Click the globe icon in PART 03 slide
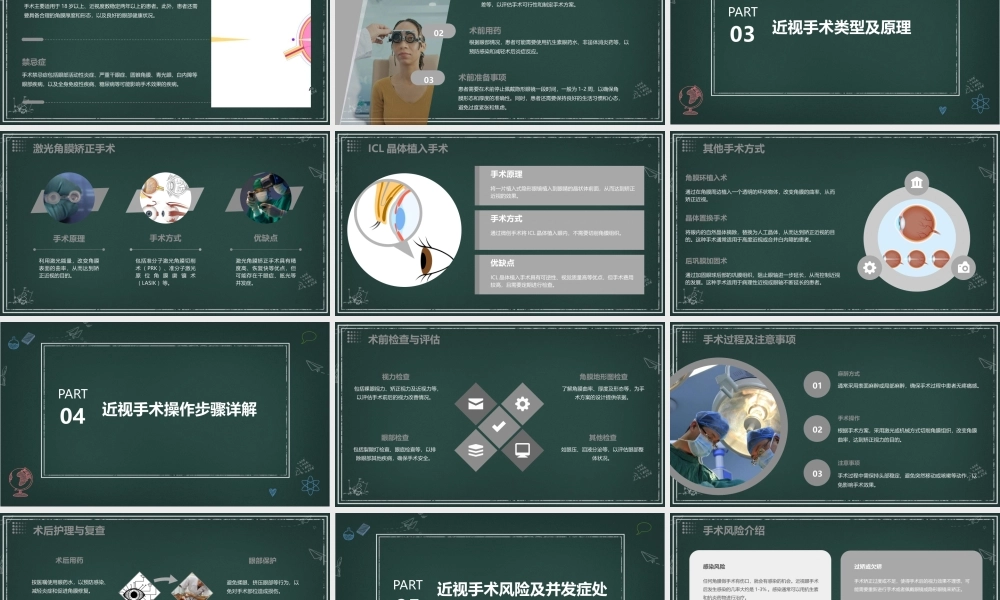The height and width of the screenshot is (600, 1000). [x=691, y=100]
